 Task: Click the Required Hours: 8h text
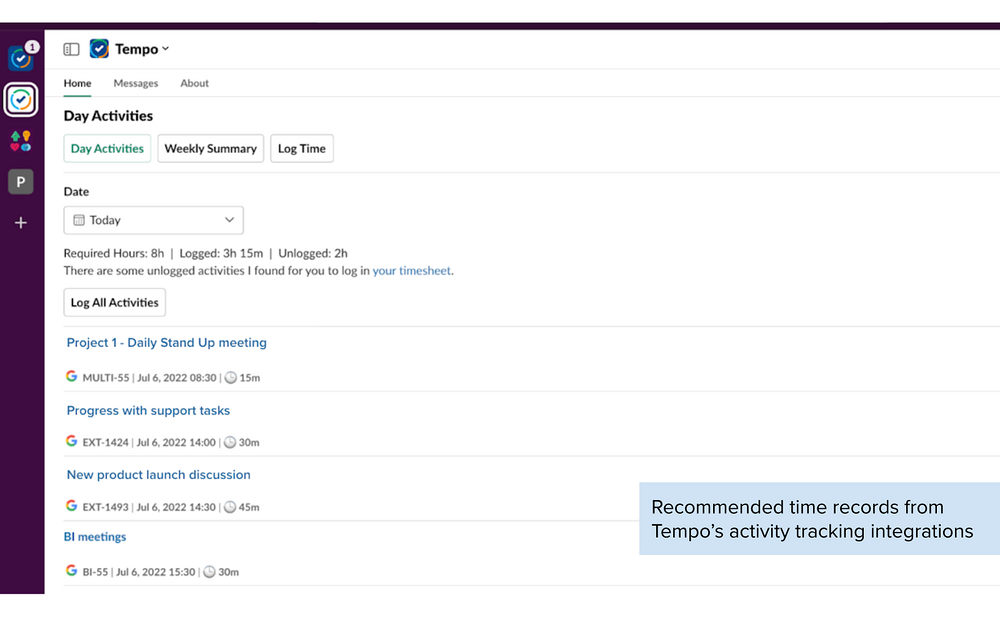(x=114, y=253)
